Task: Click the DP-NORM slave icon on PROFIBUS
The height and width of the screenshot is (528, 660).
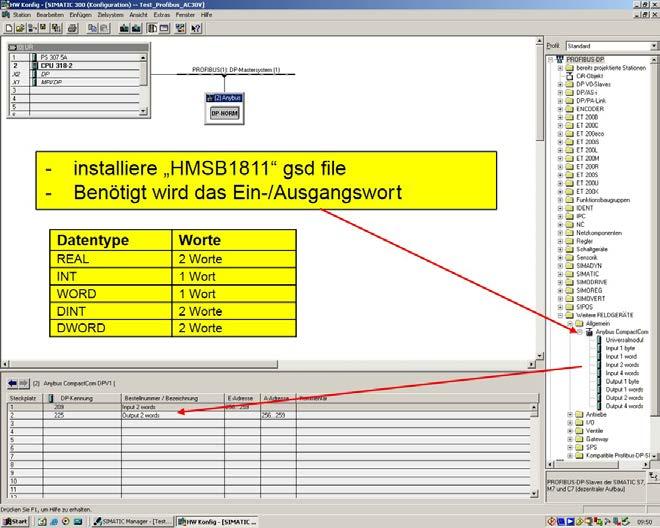Action: pyautogui.click(x=224, y=113)
